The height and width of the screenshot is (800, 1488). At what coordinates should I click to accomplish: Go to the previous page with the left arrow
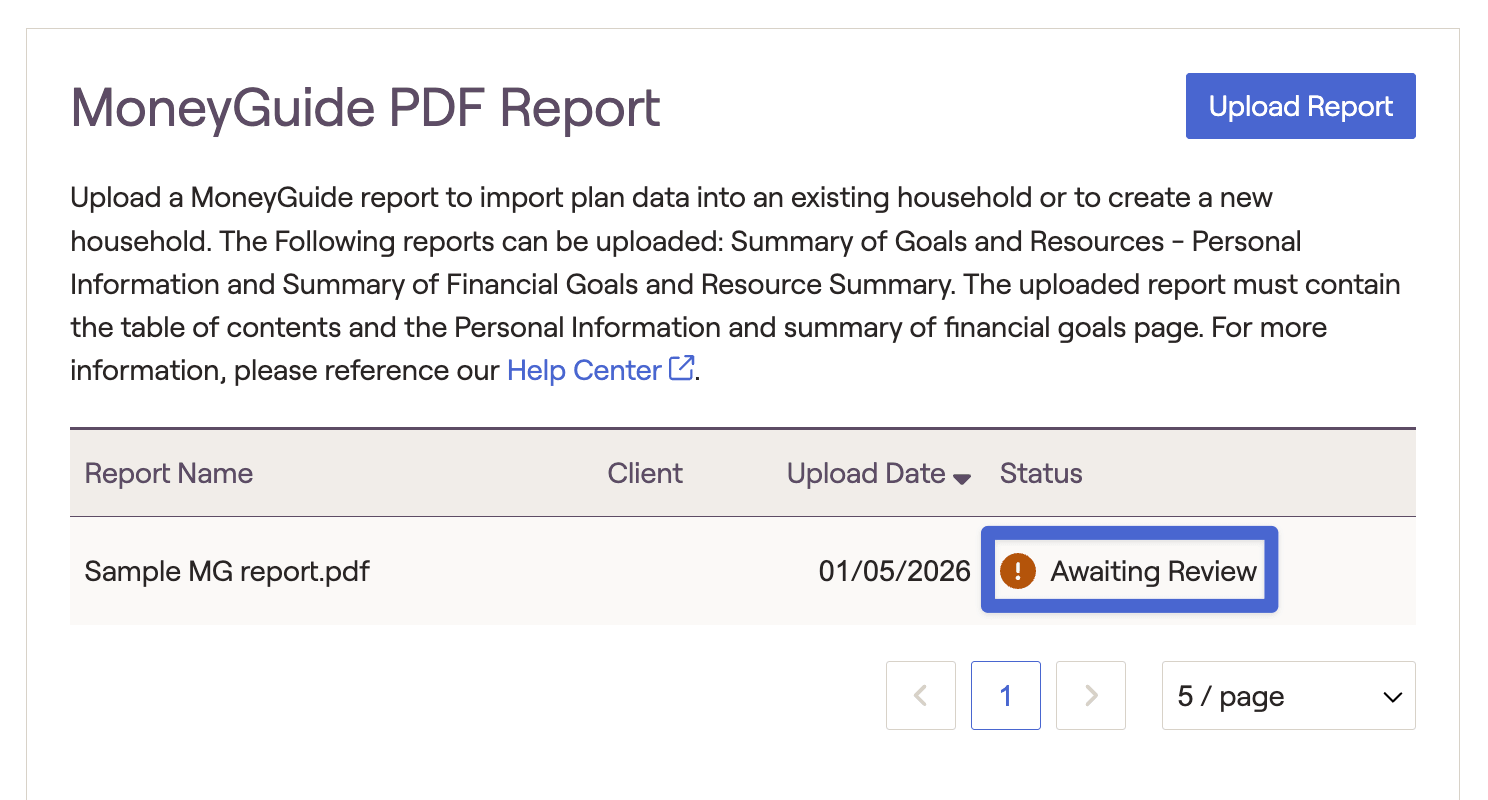[921, 696]
